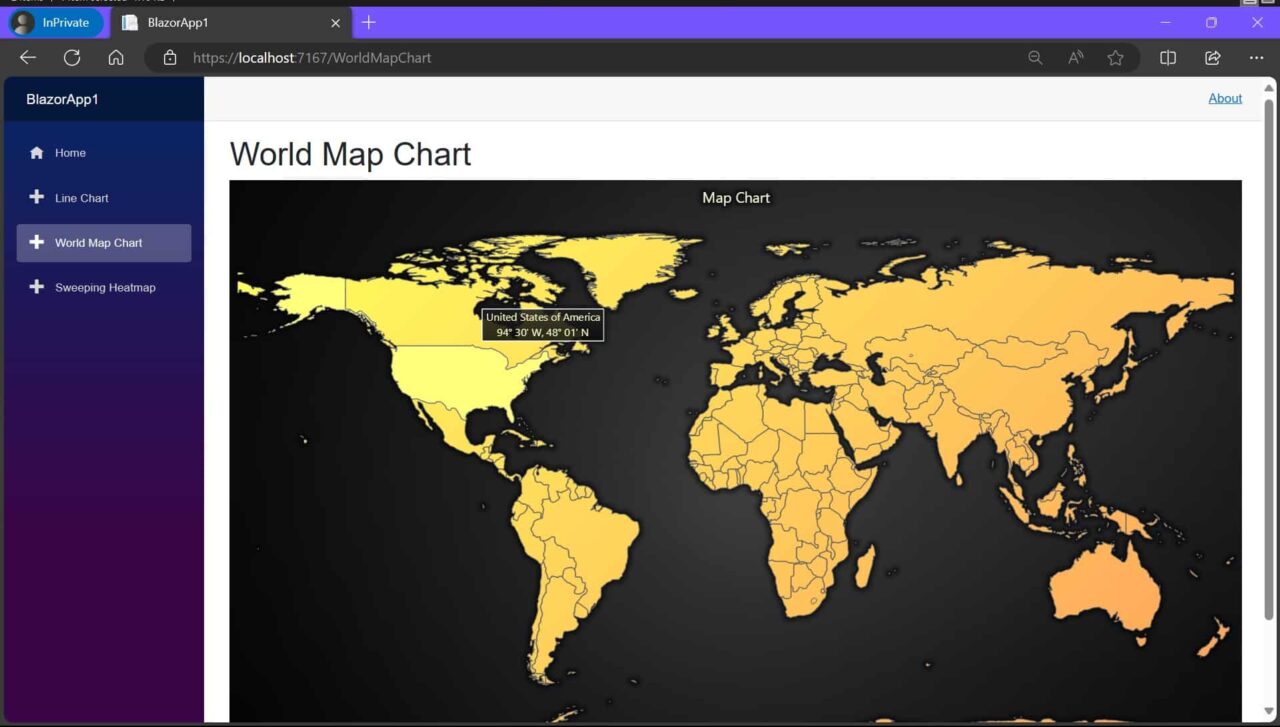Open browser settings ellipsis menu
Screen dimensions: 1280x727
click(x=1256, y=58)
